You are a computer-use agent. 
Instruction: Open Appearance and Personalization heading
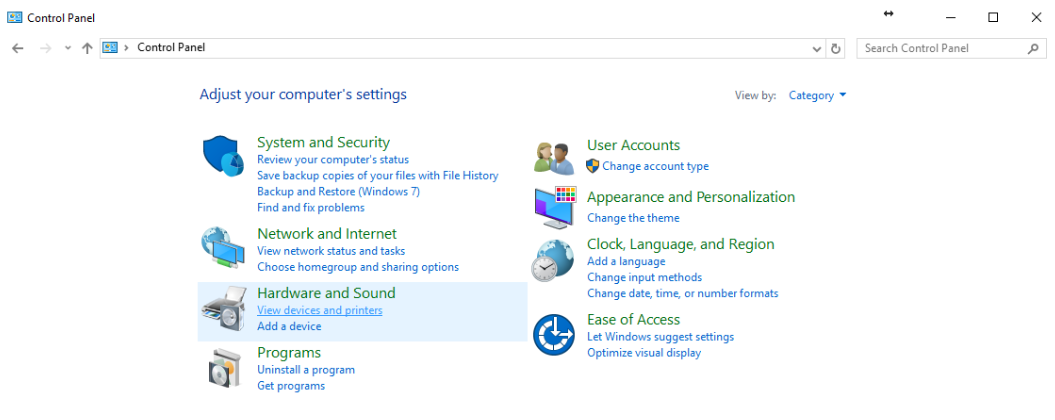tap(691, 197)
